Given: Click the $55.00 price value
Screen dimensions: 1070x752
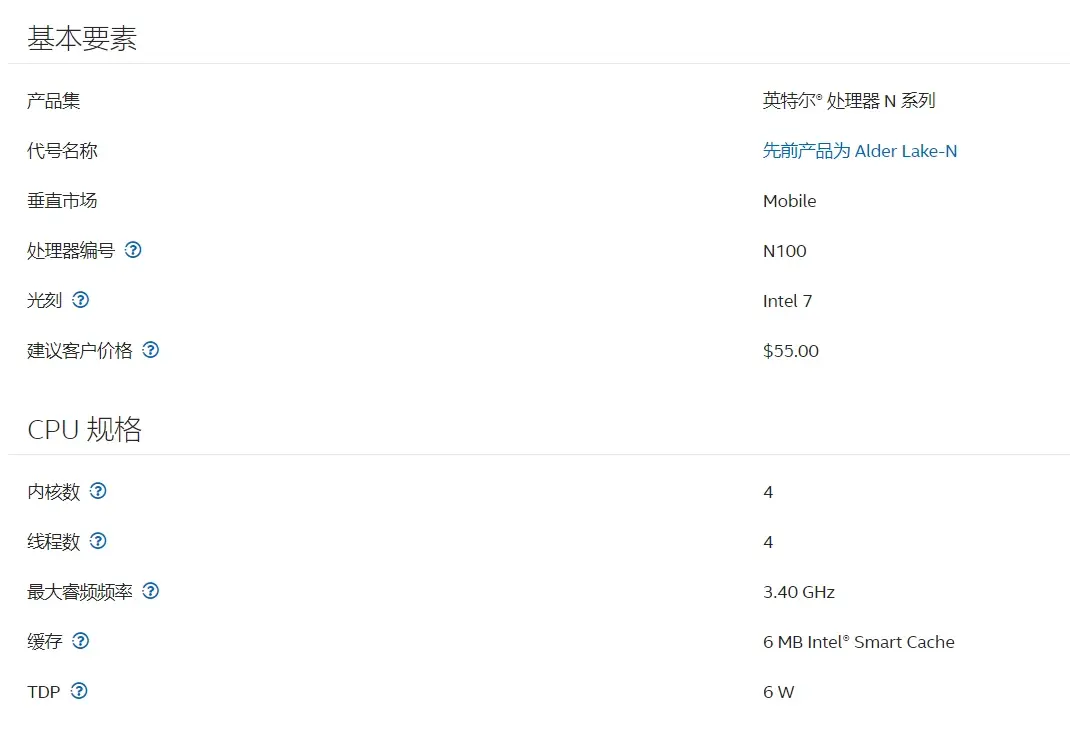Looking at the screenshot, I should (790, 351).
